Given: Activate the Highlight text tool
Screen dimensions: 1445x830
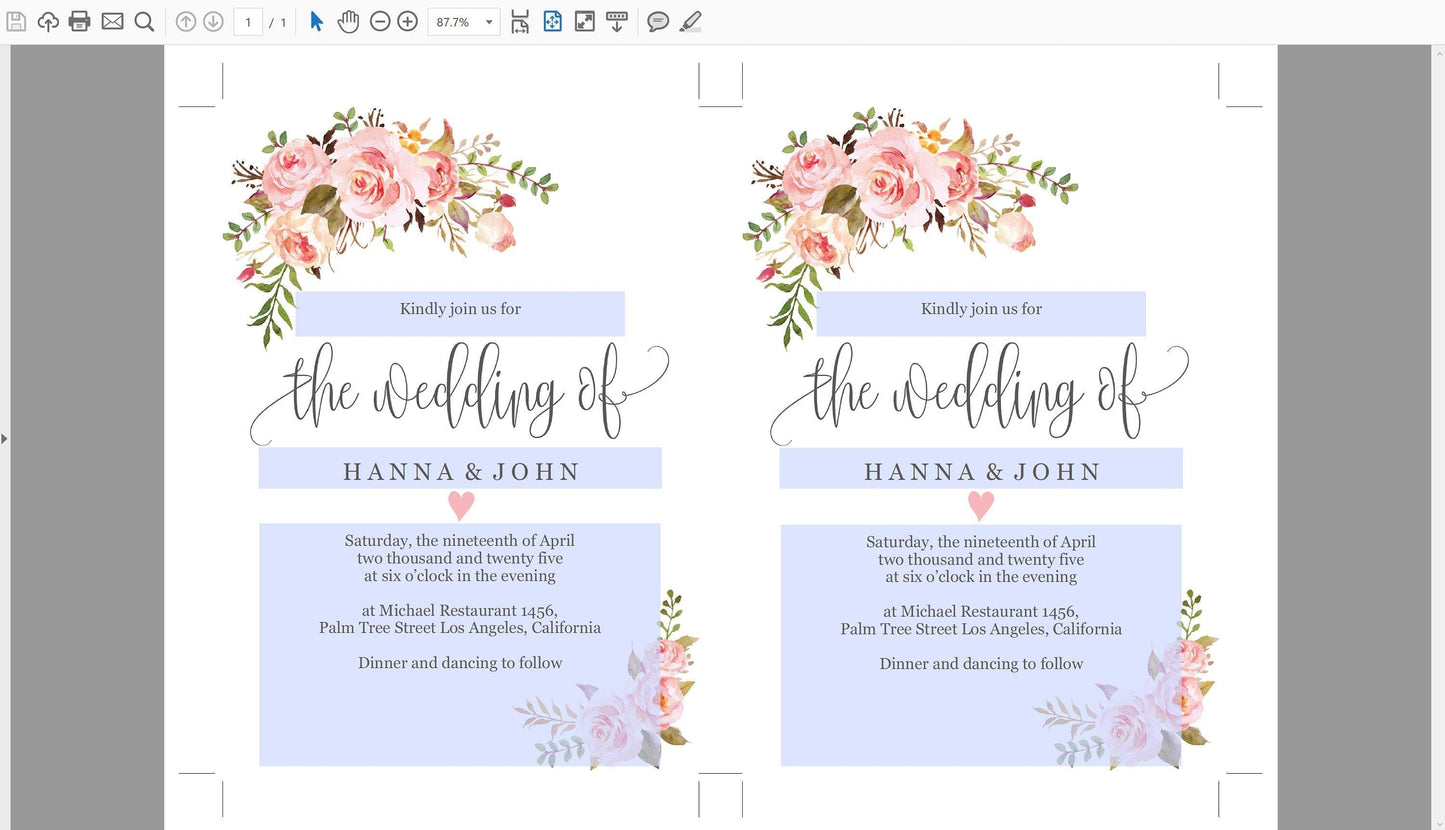Looking at the screenshot, I should [690, 21].
